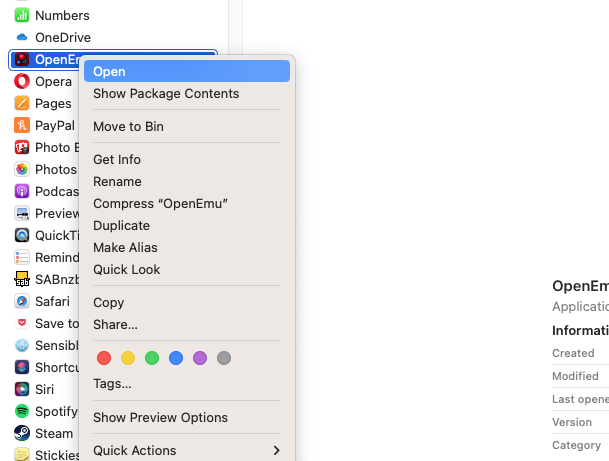Click the Reminders app icon
This screenshot has height=461, width=609.
point(22,257)
